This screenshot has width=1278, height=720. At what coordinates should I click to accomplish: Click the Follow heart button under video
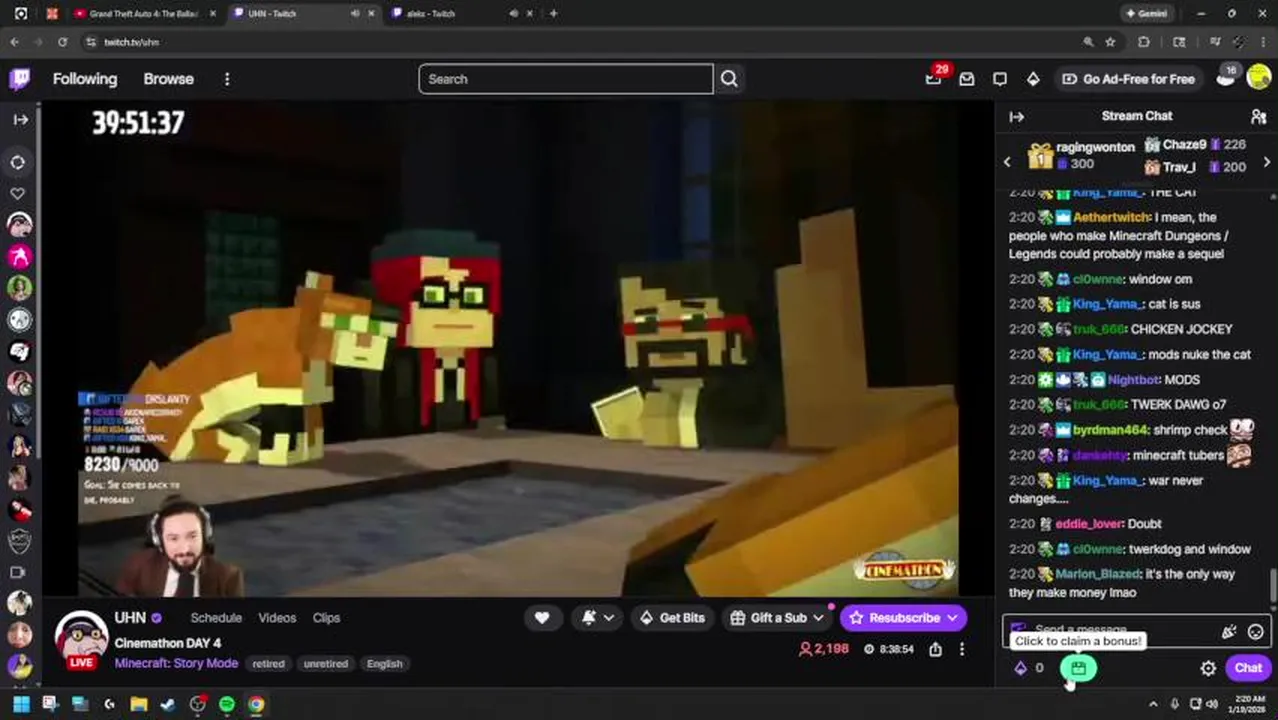point(542,618)
